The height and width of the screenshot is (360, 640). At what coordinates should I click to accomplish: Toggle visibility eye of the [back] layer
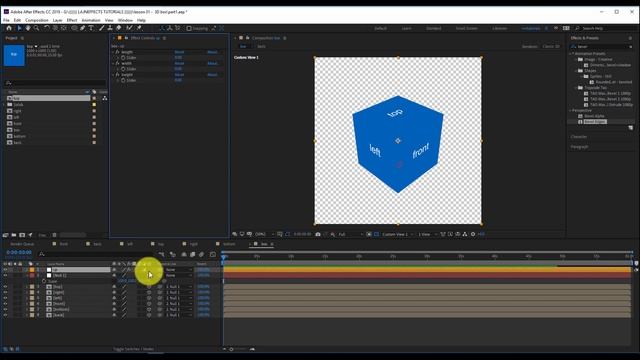tap(5, 315)
